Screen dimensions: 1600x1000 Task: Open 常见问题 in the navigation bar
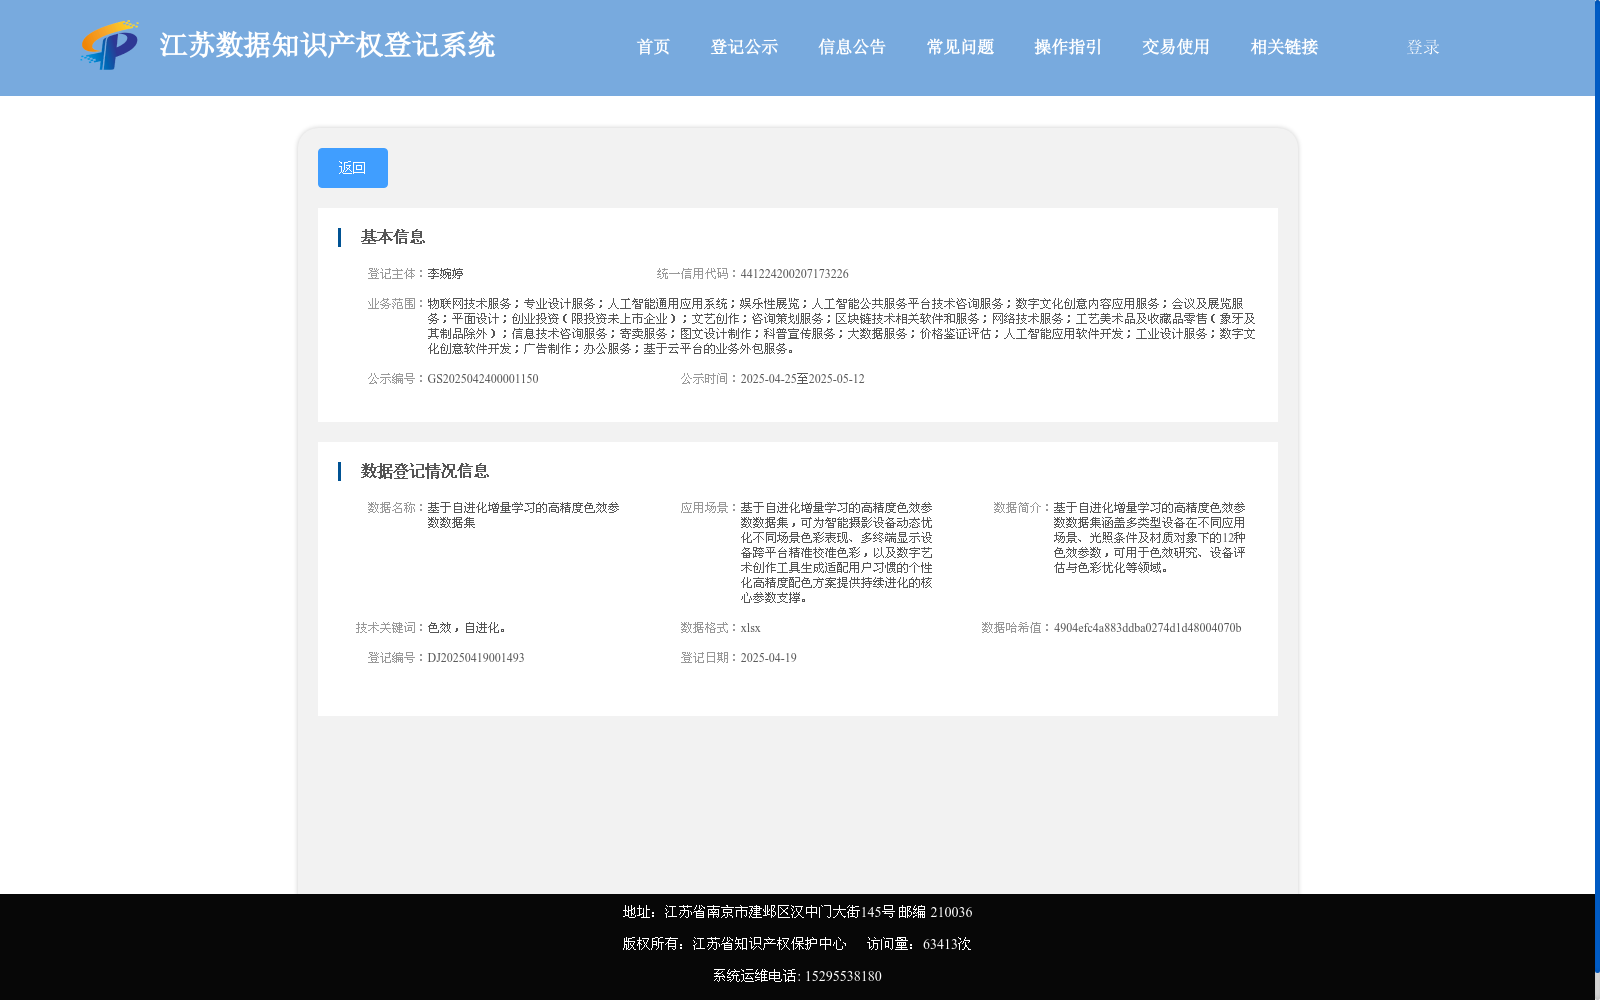tap(960, 47)
